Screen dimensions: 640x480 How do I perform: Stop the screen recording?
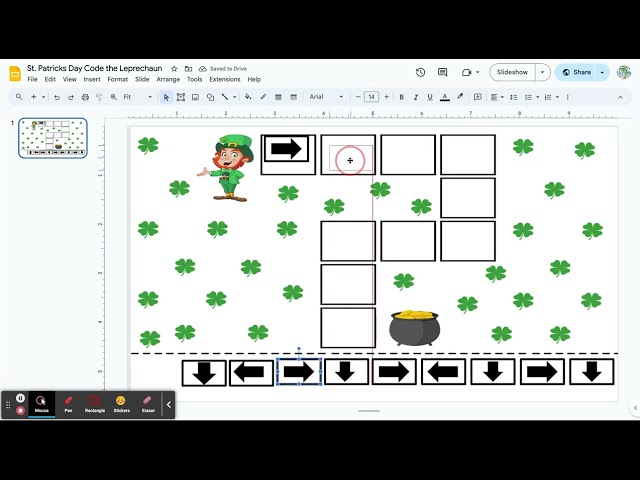tap(20, 411)
